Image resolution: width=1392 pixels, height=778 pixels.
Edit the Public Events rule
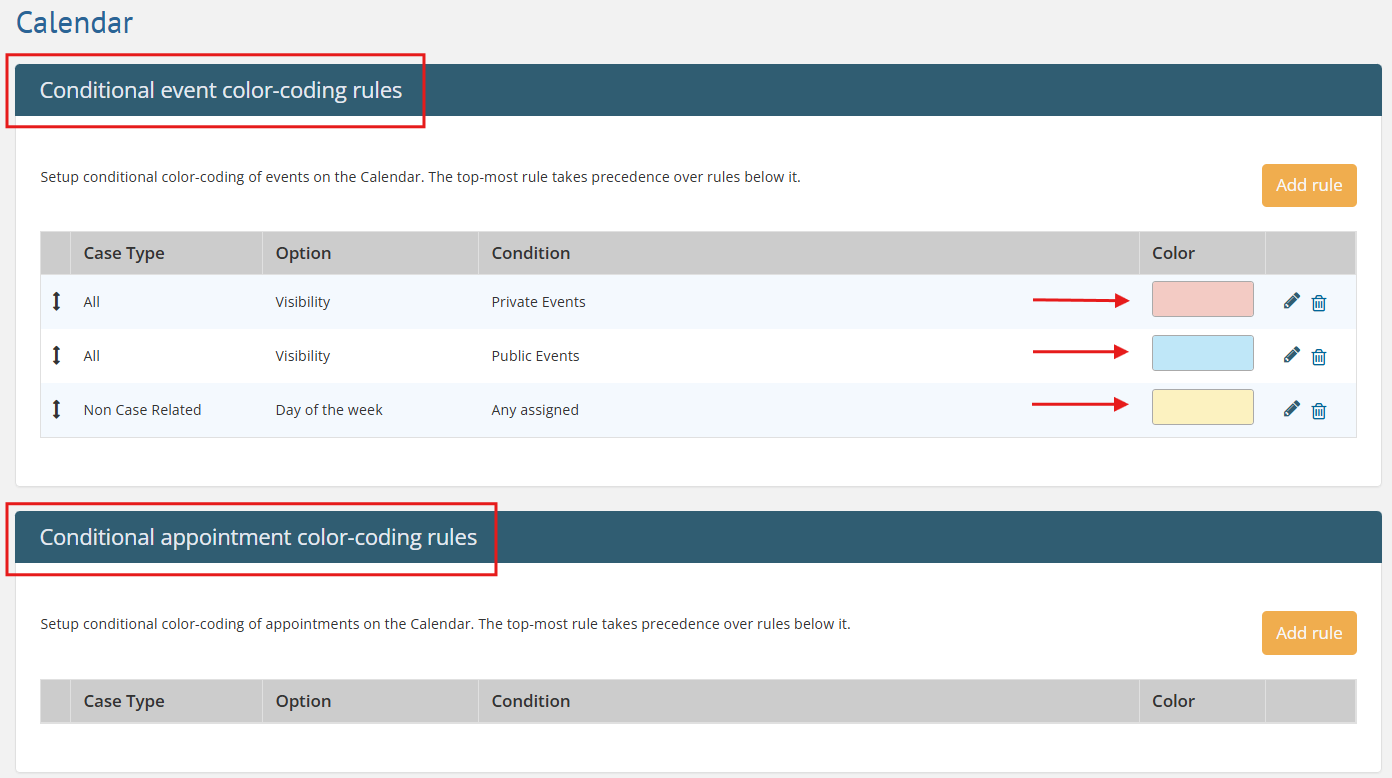tap(1292, 355)
